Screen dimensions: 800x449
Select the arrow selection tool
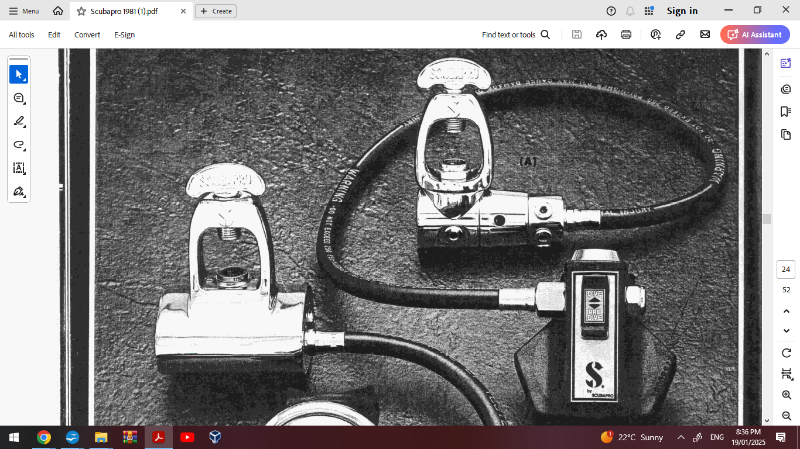tap(19, 74)
